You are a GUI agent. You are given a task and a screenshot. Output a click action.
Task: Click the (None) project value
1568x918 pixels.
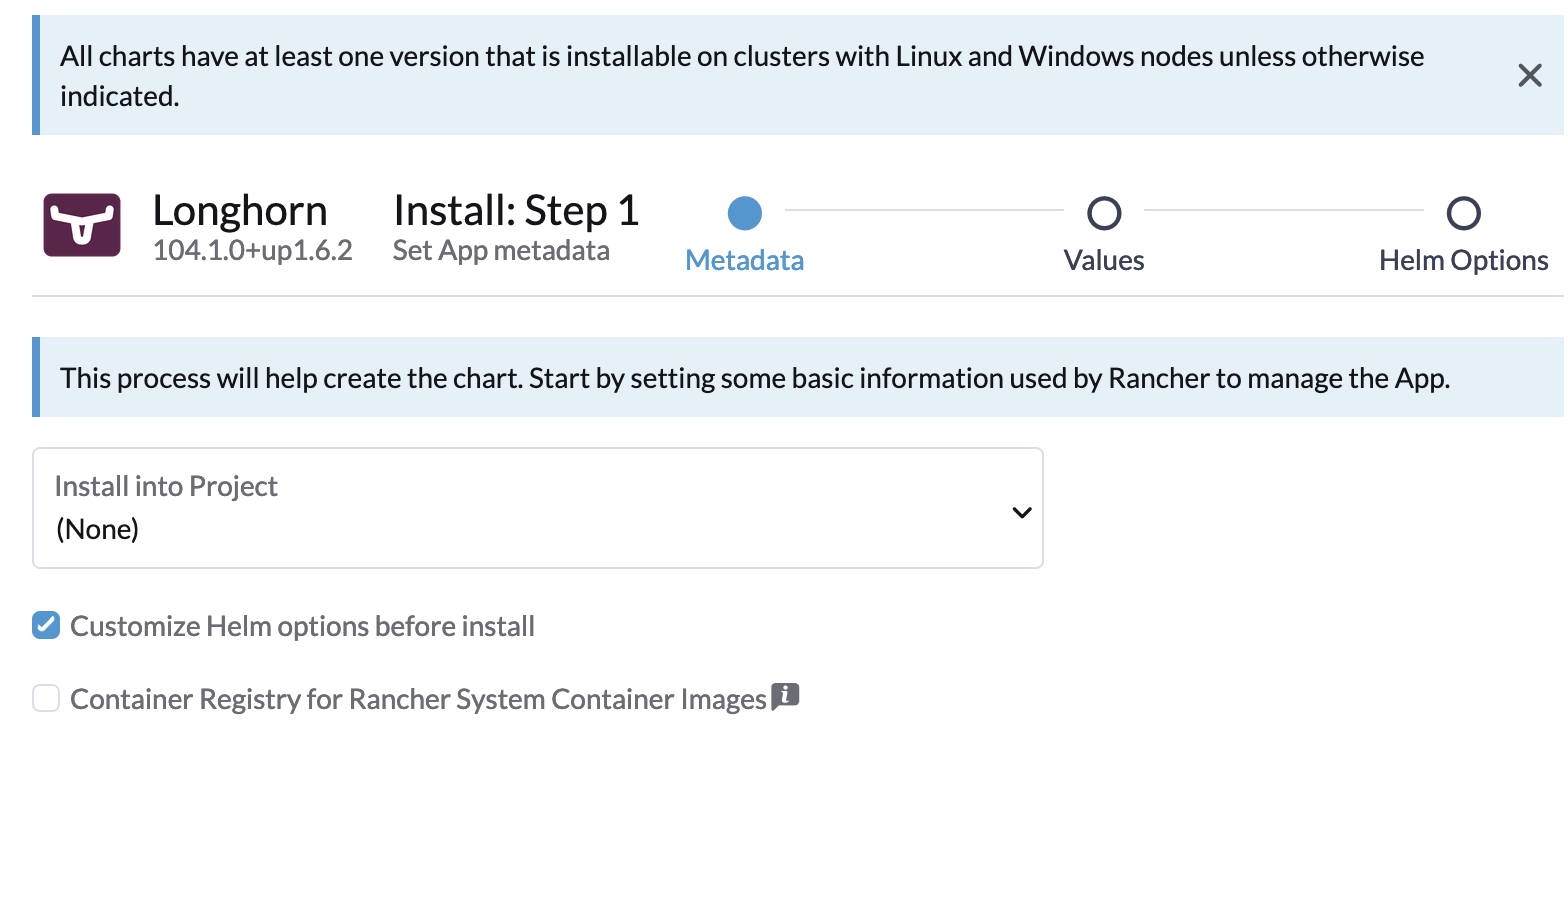click(98, 529)
